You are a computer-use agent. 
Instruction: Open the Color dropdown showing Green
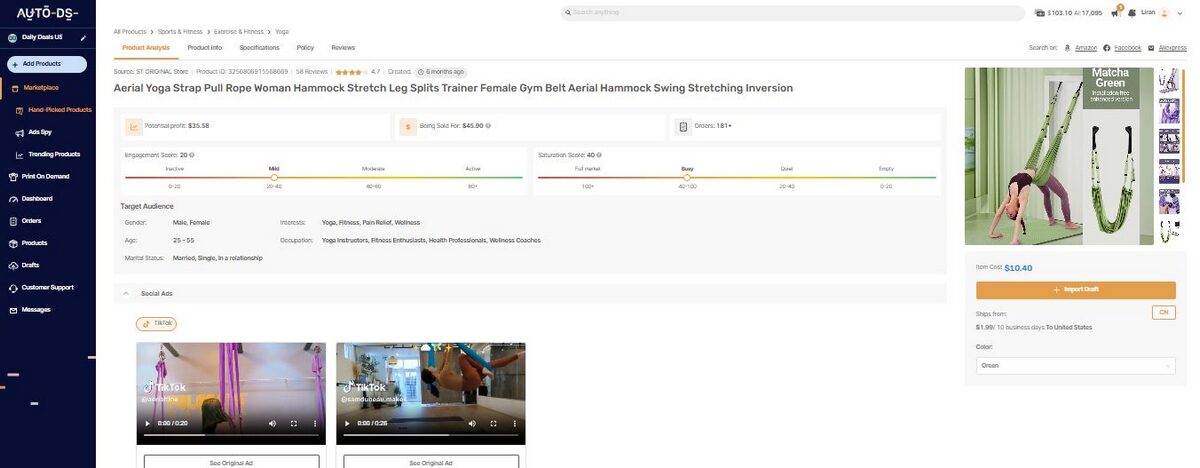pos(1075,366)
